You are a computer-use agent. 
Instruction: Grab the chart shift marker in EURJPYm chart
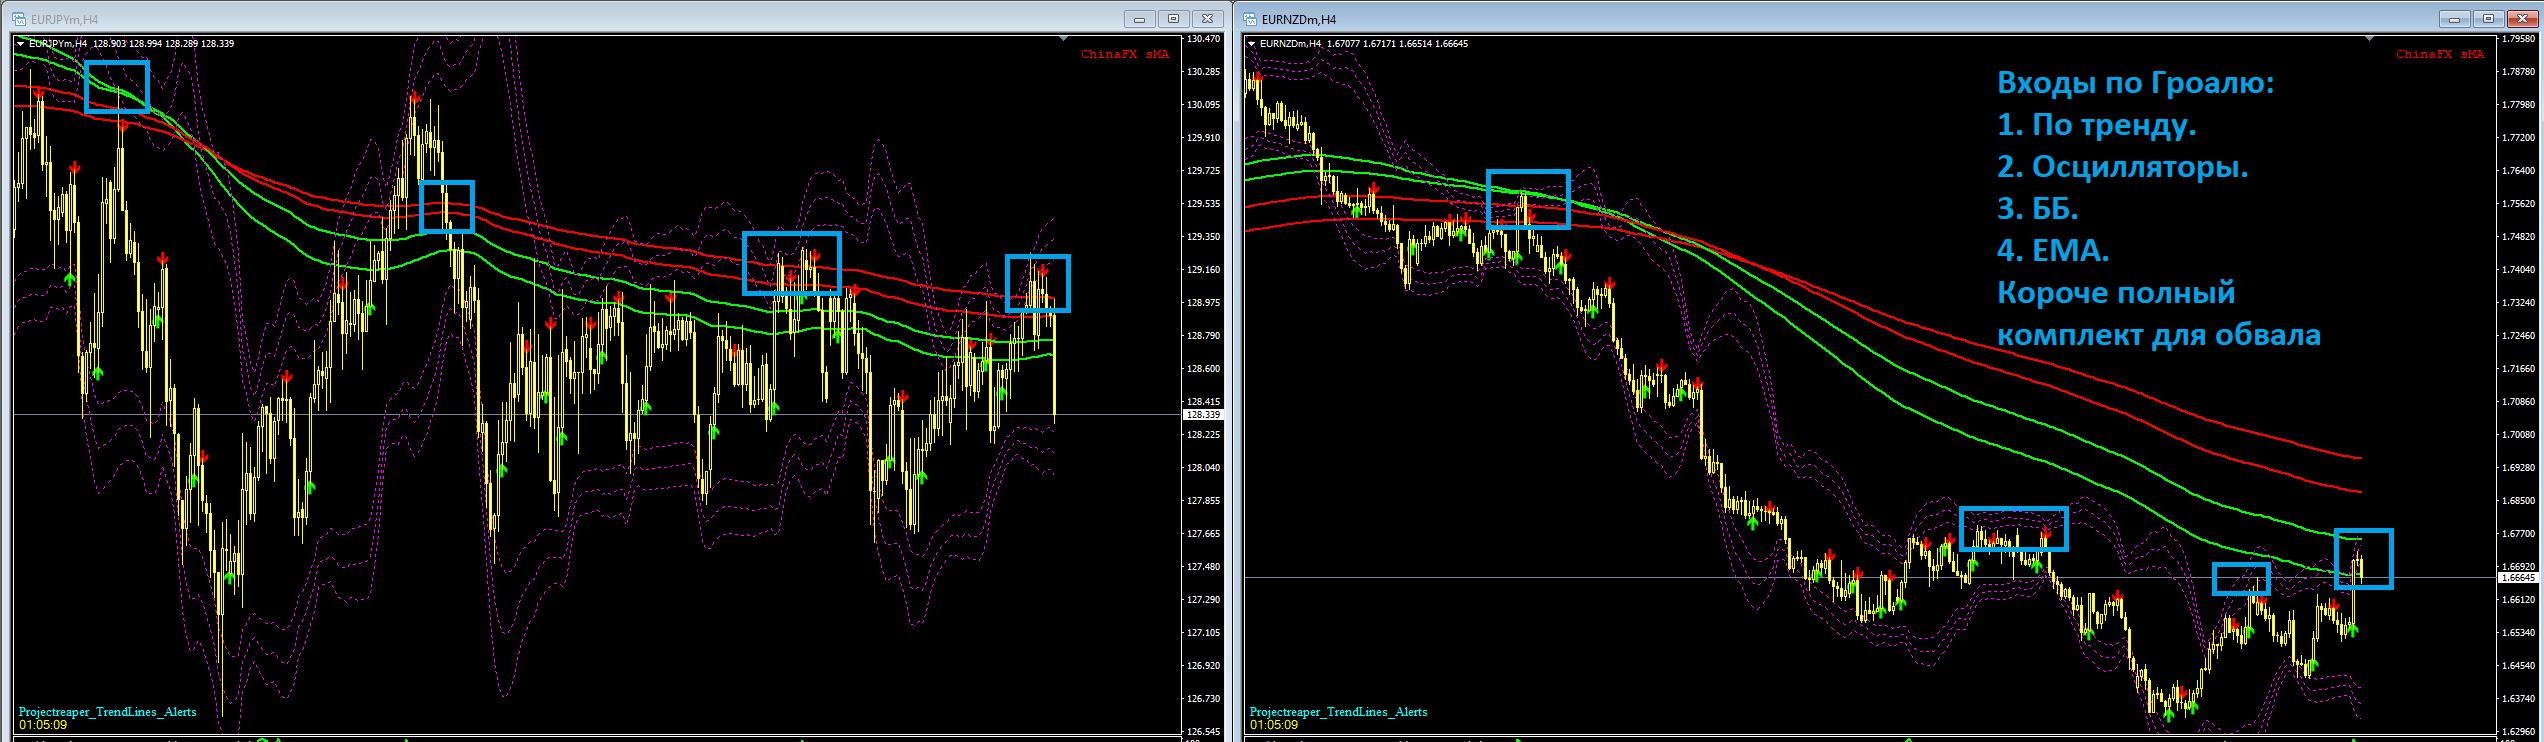coord(1063,38)
